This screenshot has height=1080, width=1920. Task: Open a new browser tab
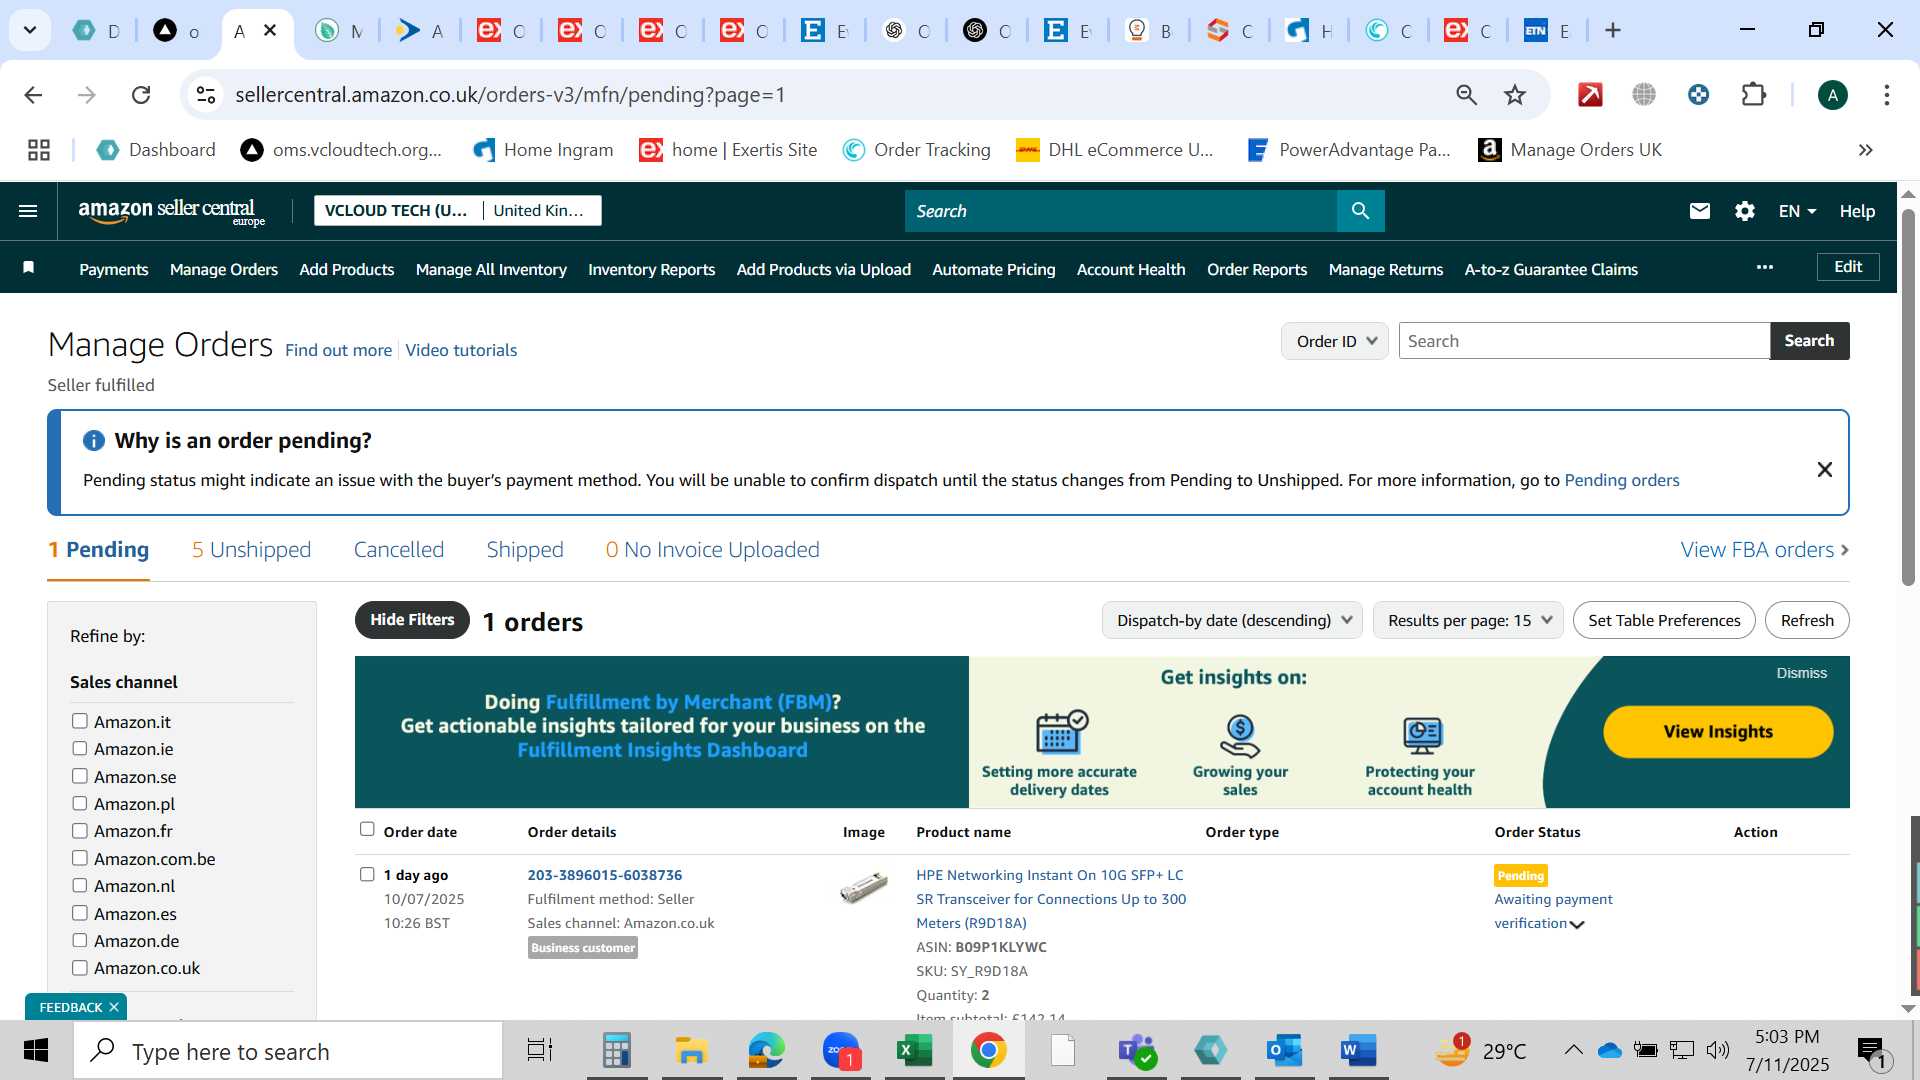tap(1612, 31)
